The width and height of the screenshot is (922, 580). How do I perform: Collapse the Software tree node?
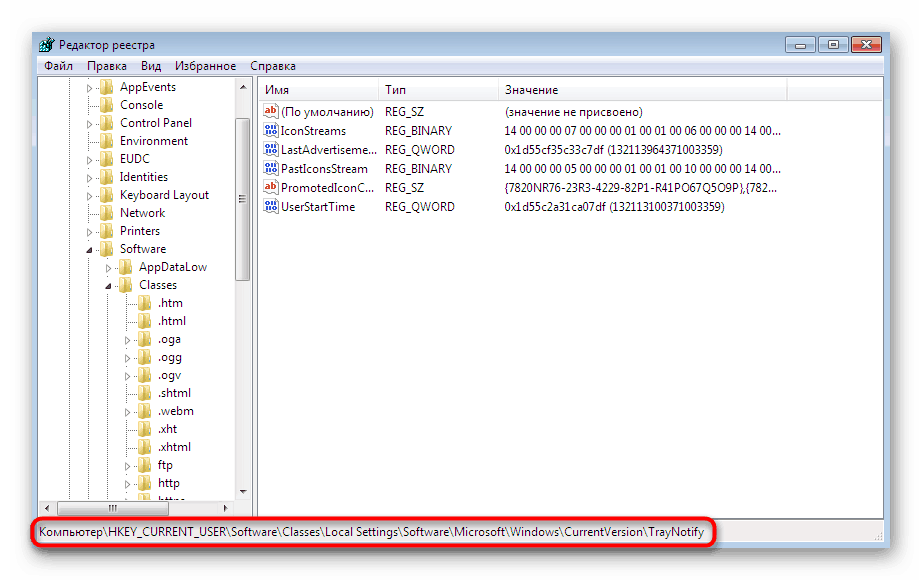(x=89, y=250)
